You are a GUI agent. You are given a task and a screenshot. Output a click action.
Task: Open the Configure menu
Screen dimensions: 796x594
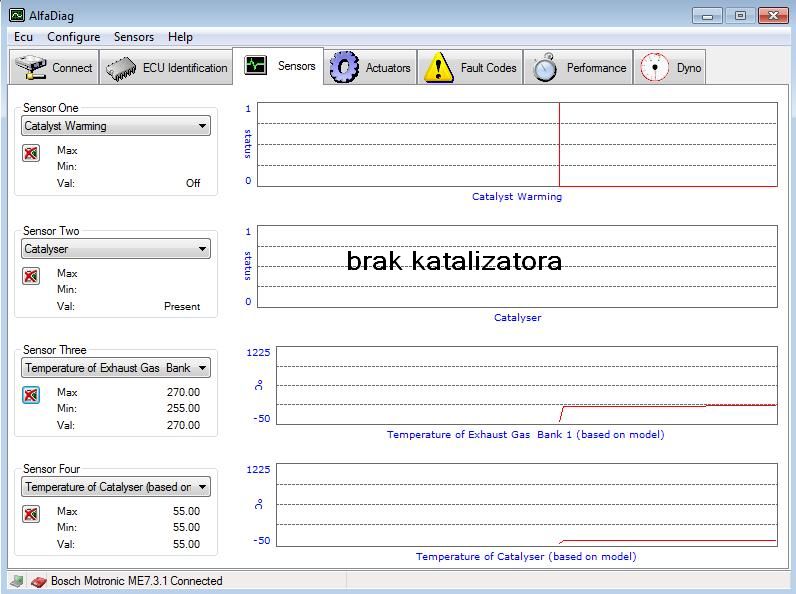[73, 37]
